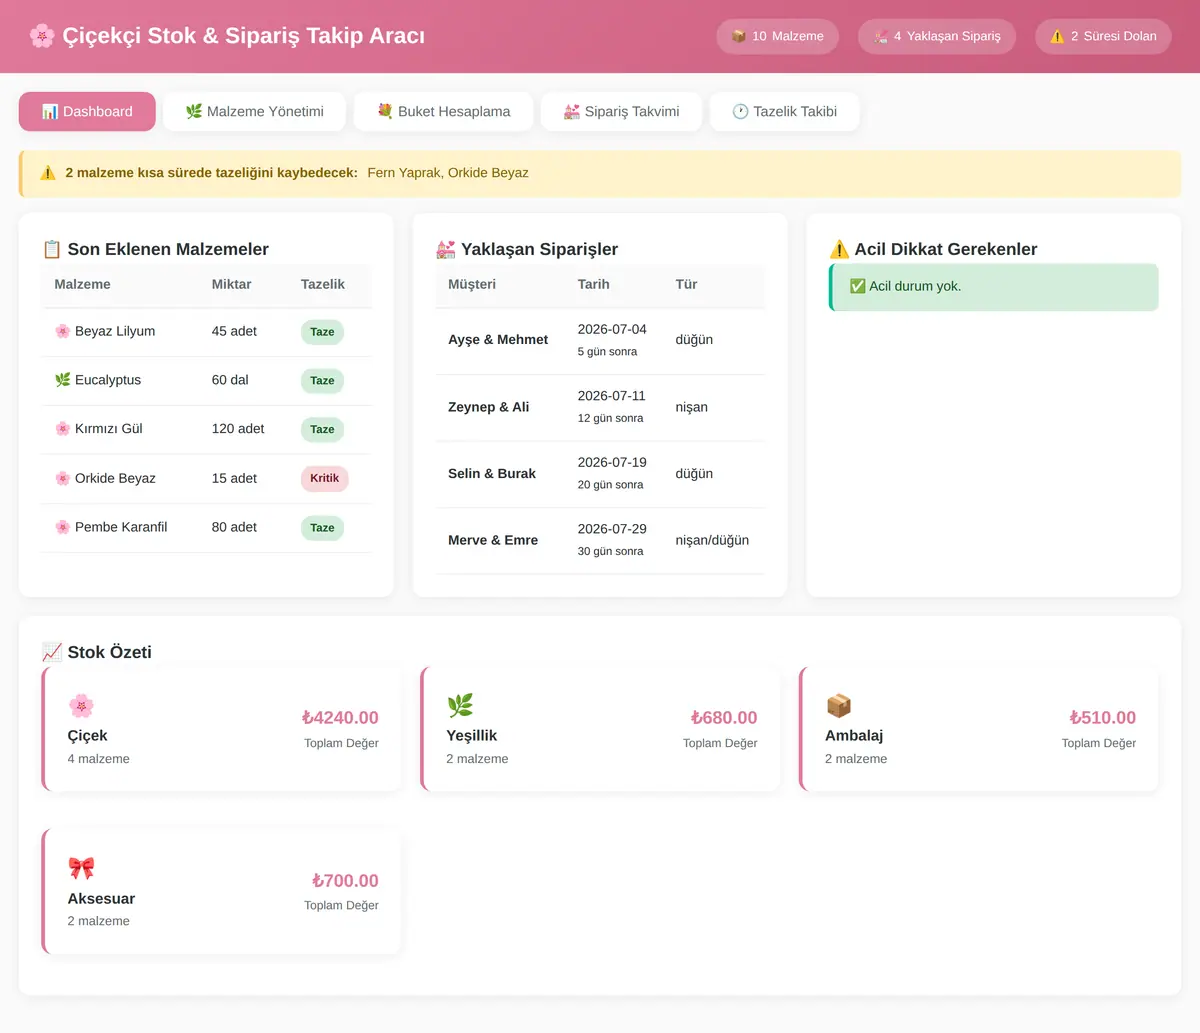Click the Kritik badge for Orkide Beyaz
Screen dimensions: 1200x1033
(x=324, y=478)
